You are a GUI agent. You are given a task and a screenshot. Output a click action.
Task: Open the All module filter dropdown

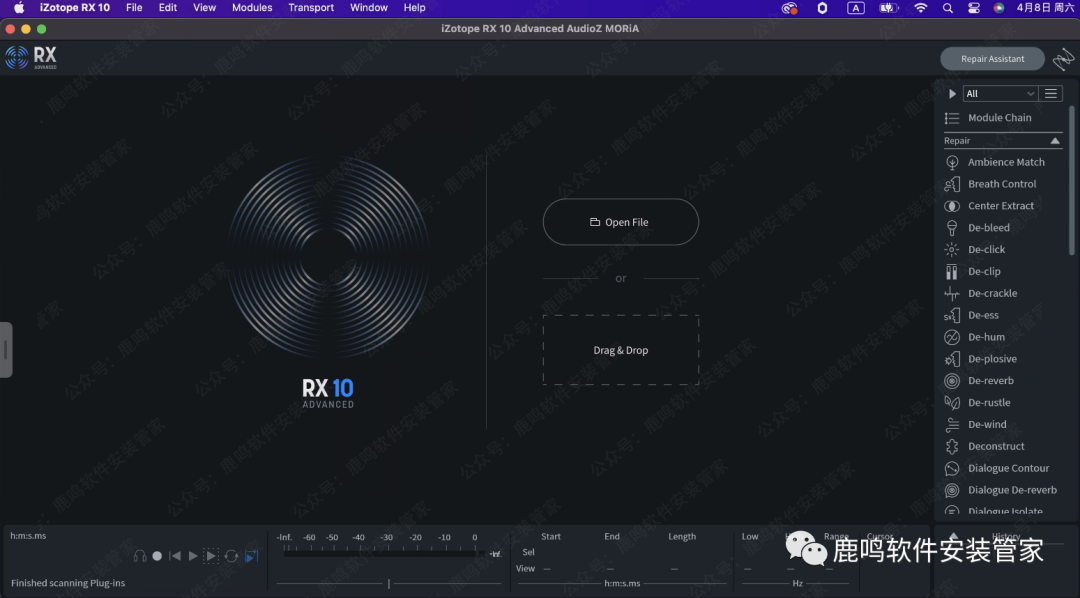(x=999, y=94)
